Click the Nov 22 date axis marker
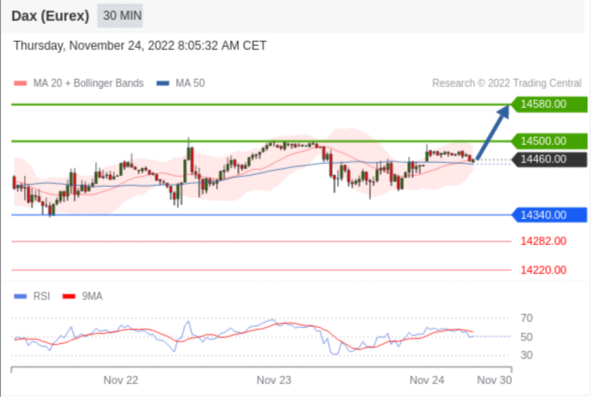This screenshot has height=397, width=592. tap(121, 380)
